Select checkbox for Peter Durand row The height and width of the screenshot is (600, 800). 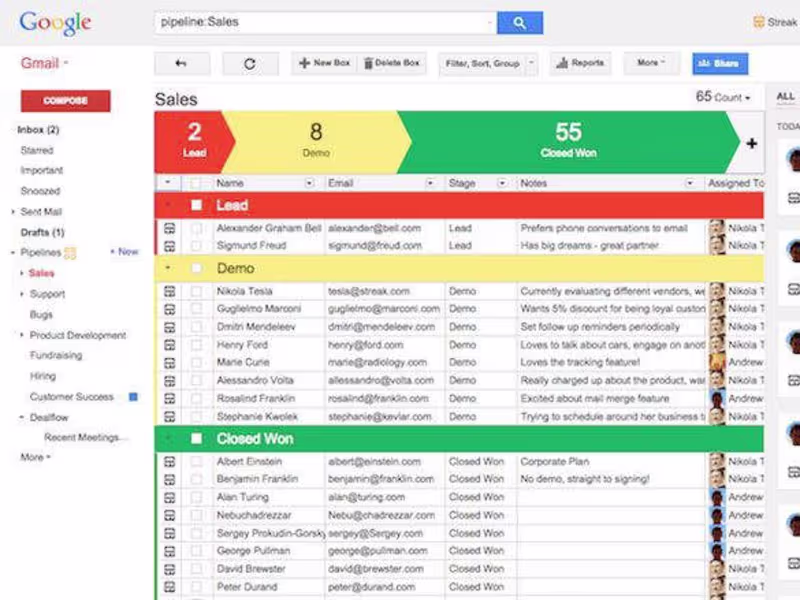[196, 587]
